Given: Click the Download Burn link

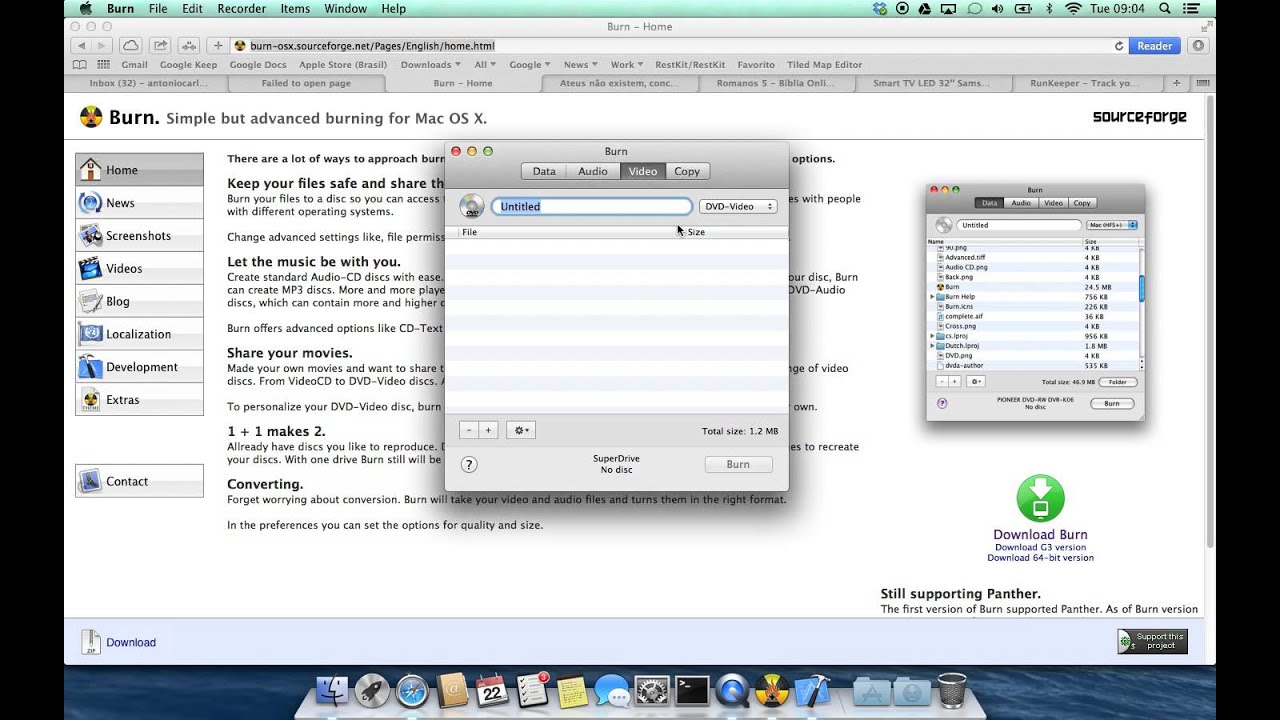Looking at the screenshot, I should point(1040,535).
